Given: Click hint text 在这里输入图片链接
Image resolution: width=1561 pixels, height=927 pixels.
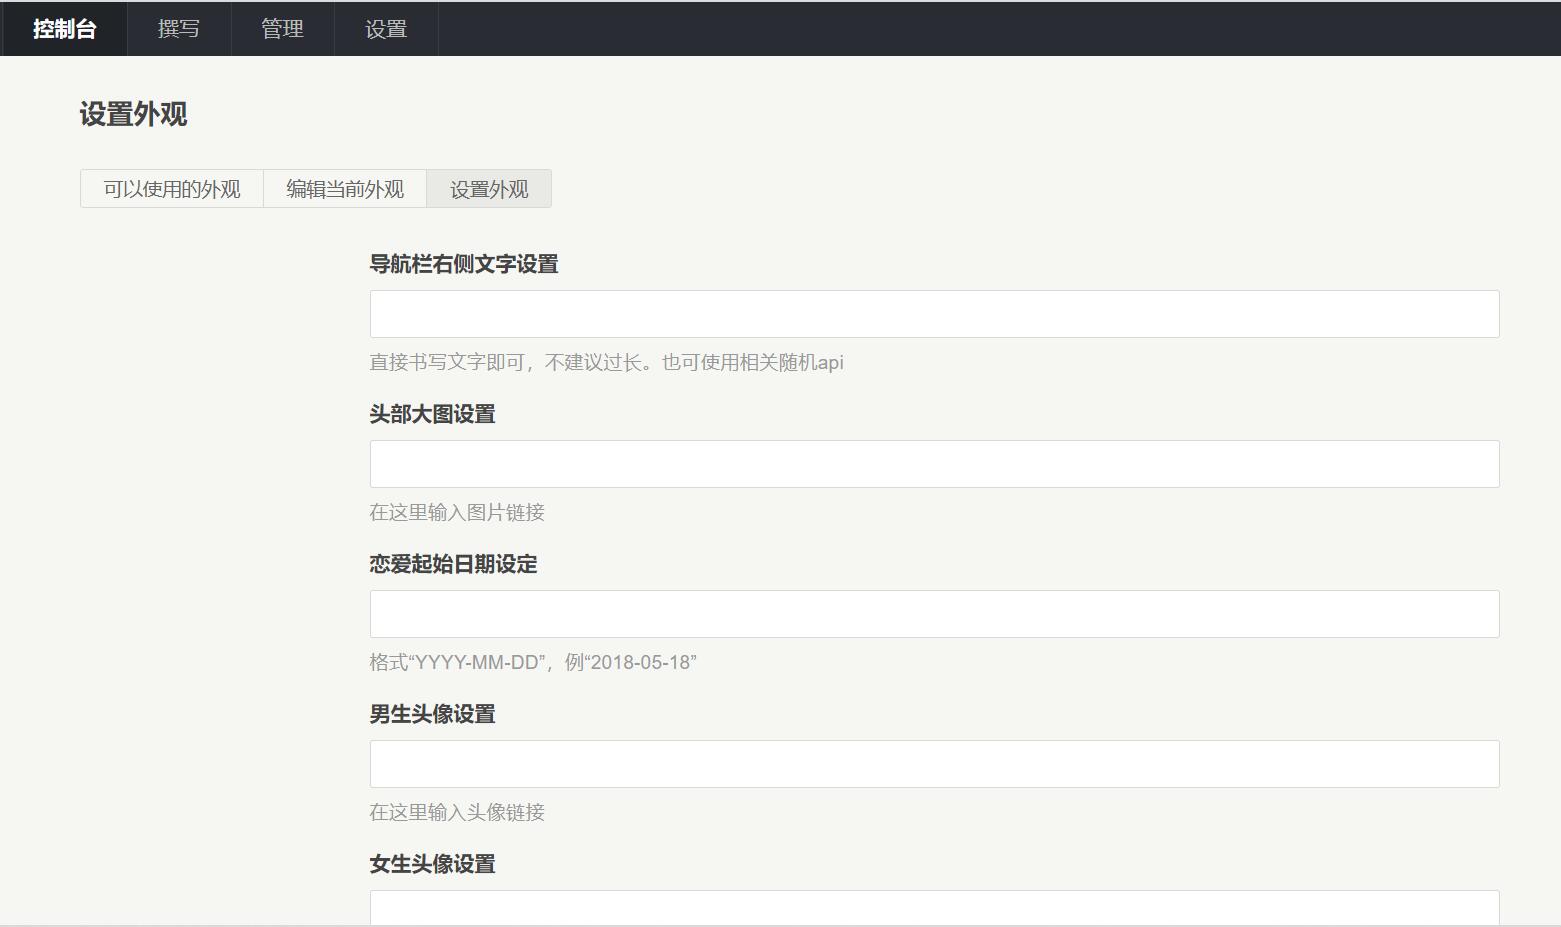Looking at the screenshot, I should [x=457, y=512].
